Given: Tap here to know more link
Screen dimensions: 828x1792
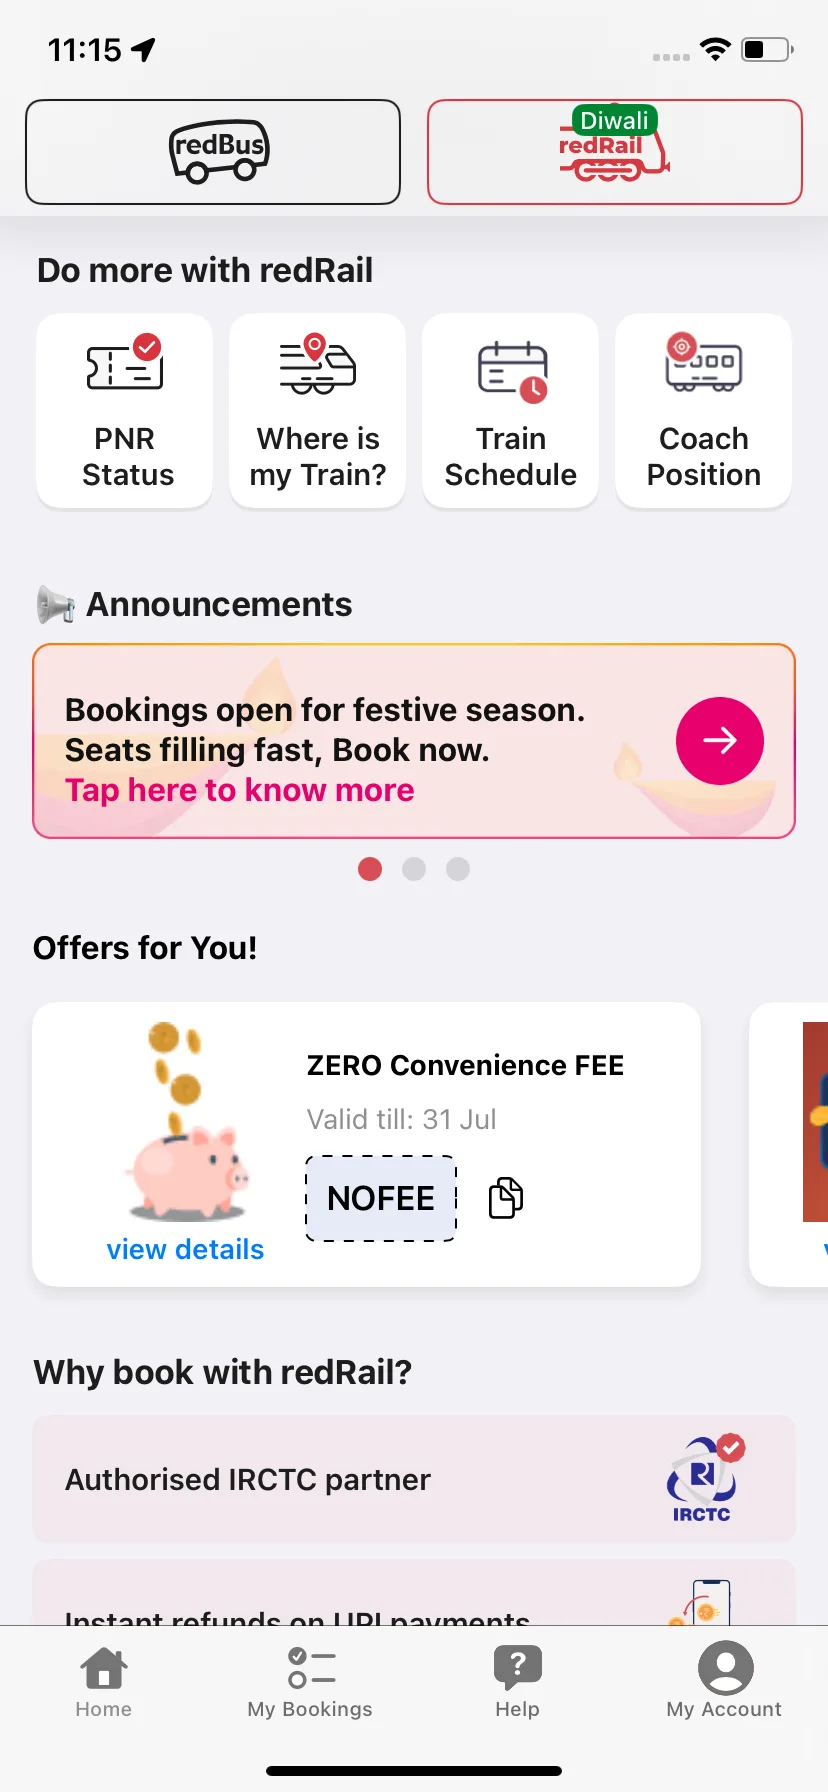Looking at the screenshot, I should (x=240, y=790).
